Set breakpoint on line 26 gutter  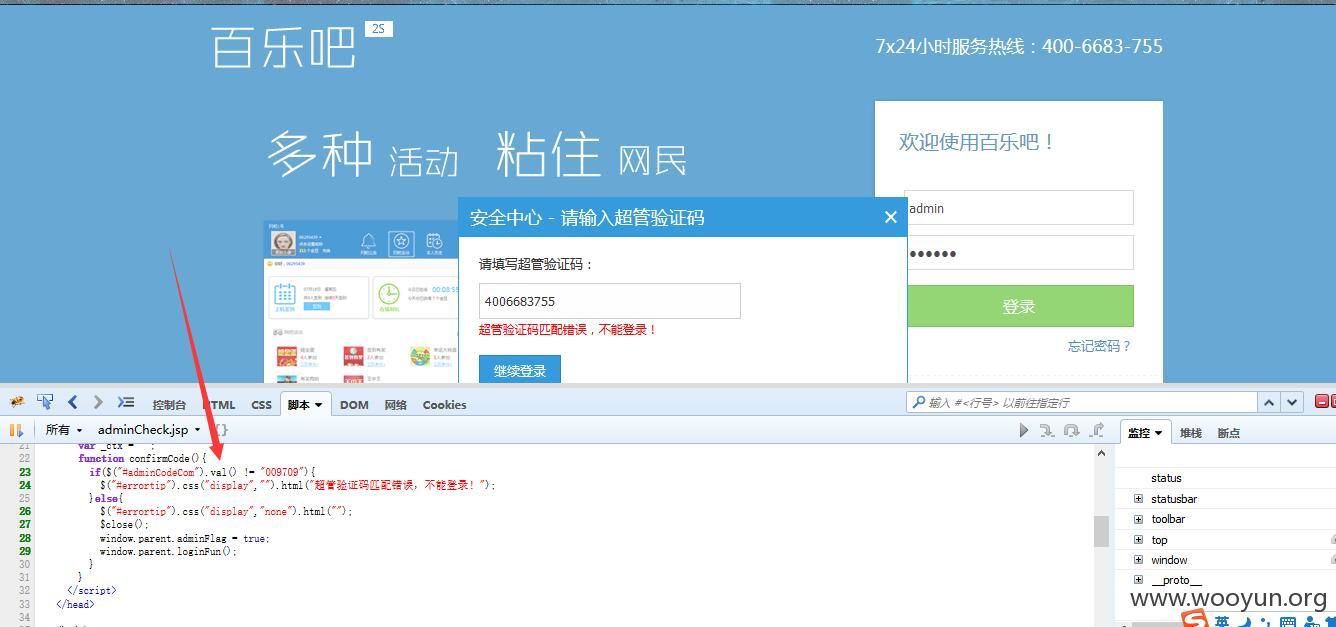pyautogui.click(x=24, y=511)
